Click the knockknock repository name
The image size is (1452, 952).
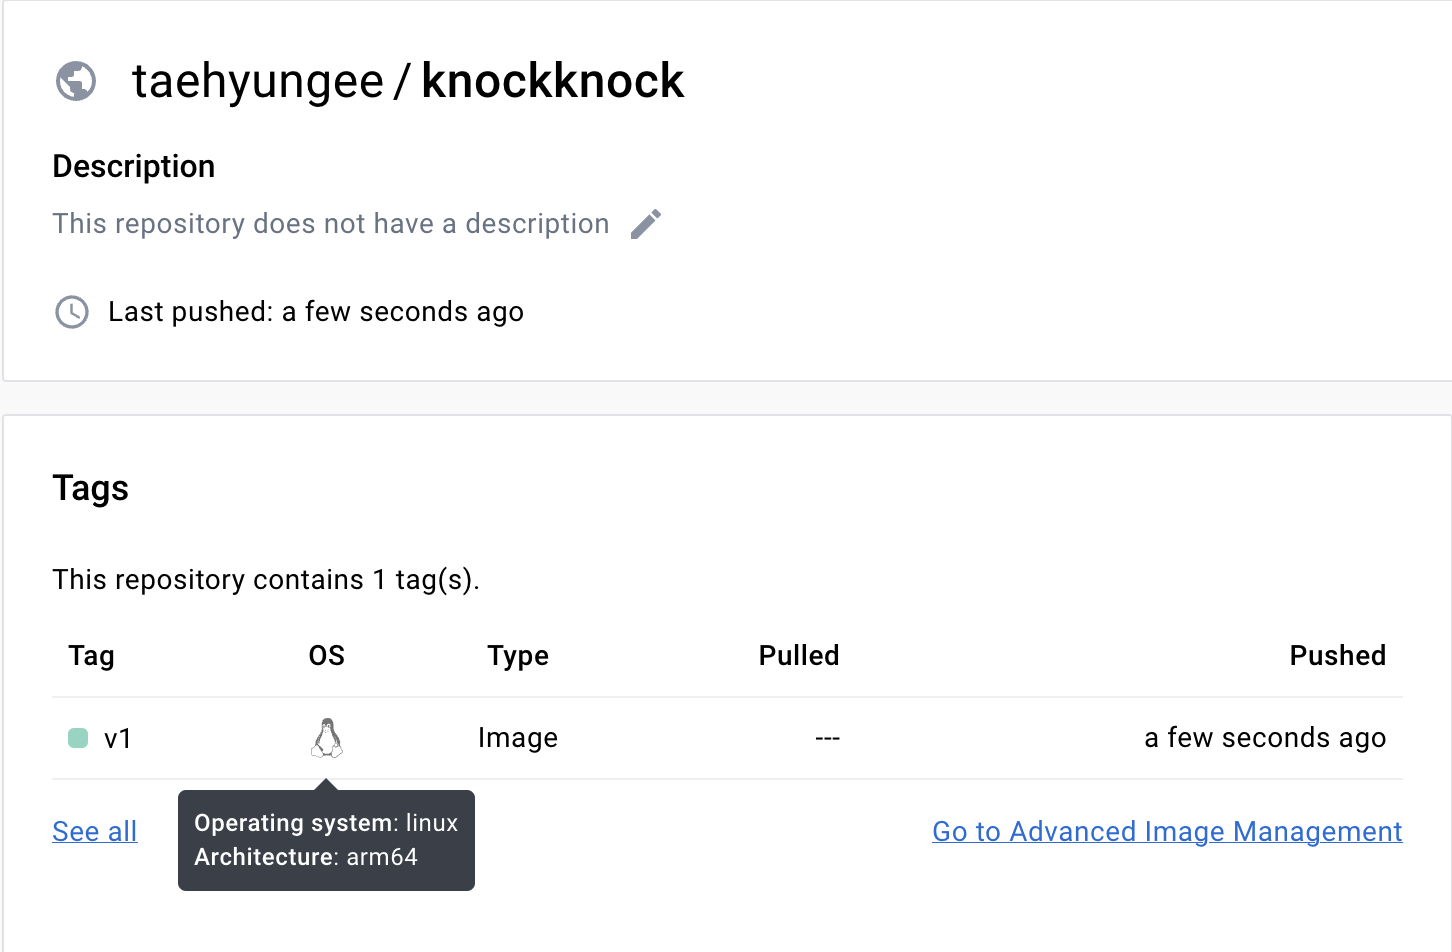(x=553, y=81)
